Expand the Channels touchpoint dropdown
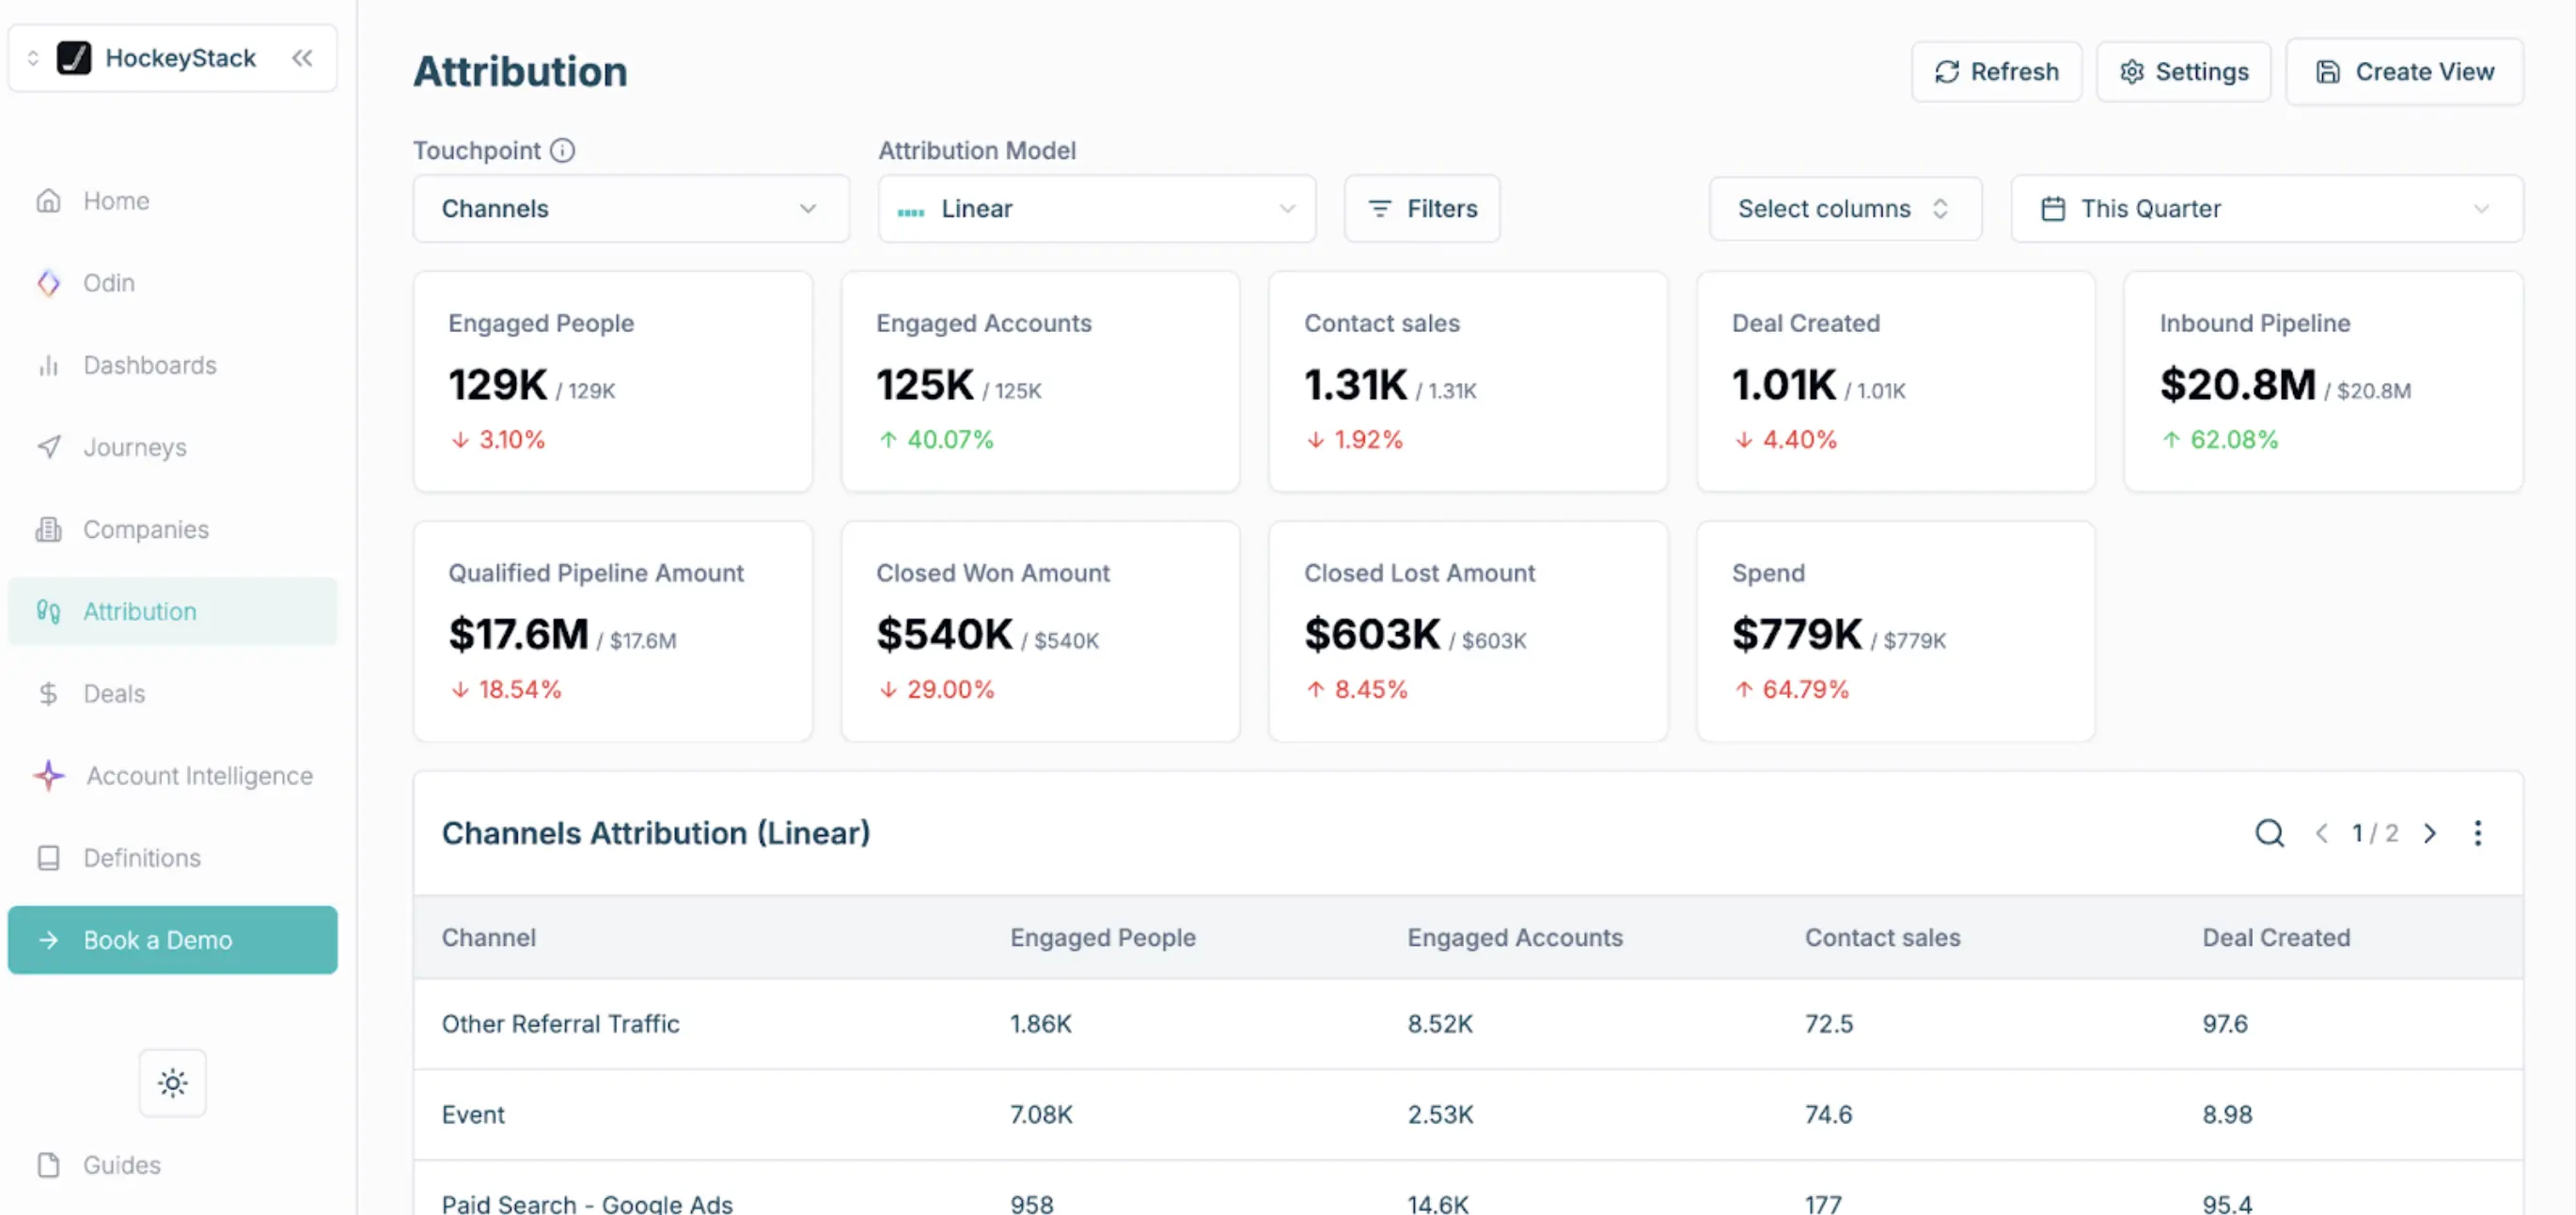Viewport: 2576px width, 1215px height. (631, 208)
